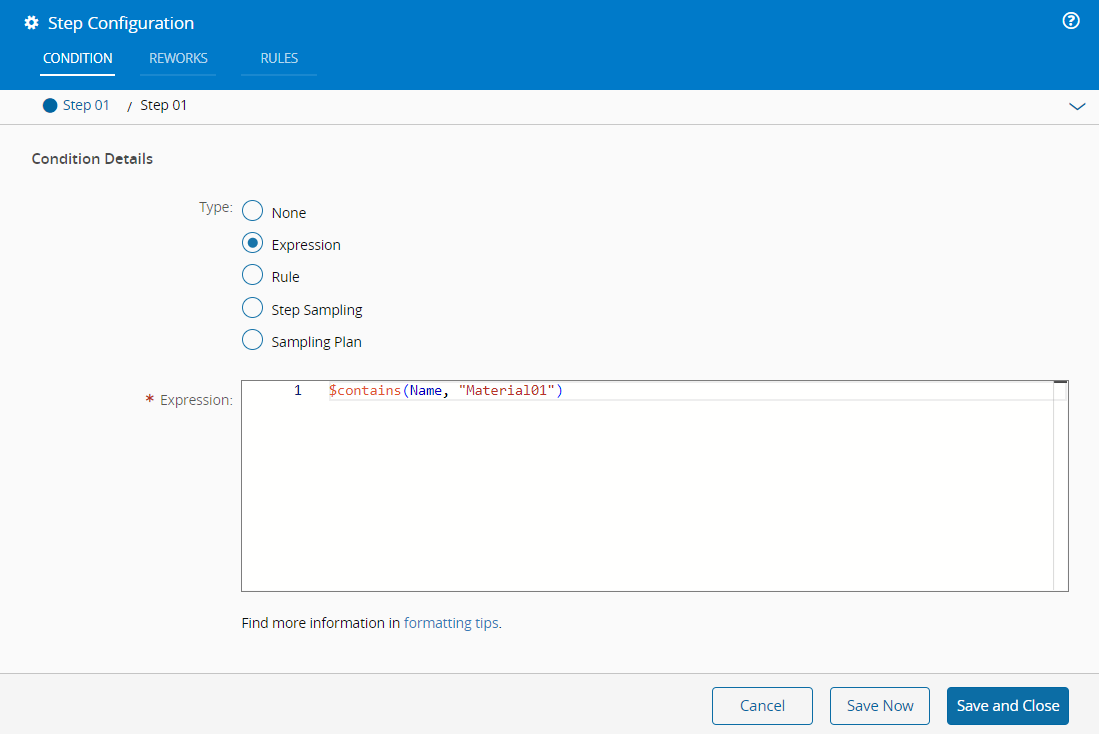The height and width of the screenshot is (734, 1099).
Task: Select the None condition type
Action: 253,211
